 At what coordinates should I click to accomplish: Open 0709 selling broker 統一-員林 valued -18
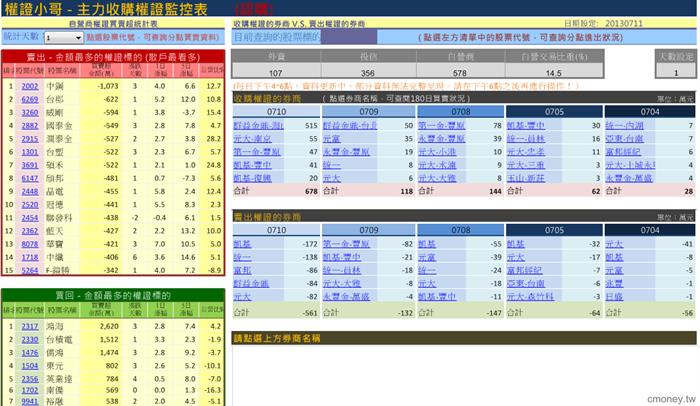342,270
